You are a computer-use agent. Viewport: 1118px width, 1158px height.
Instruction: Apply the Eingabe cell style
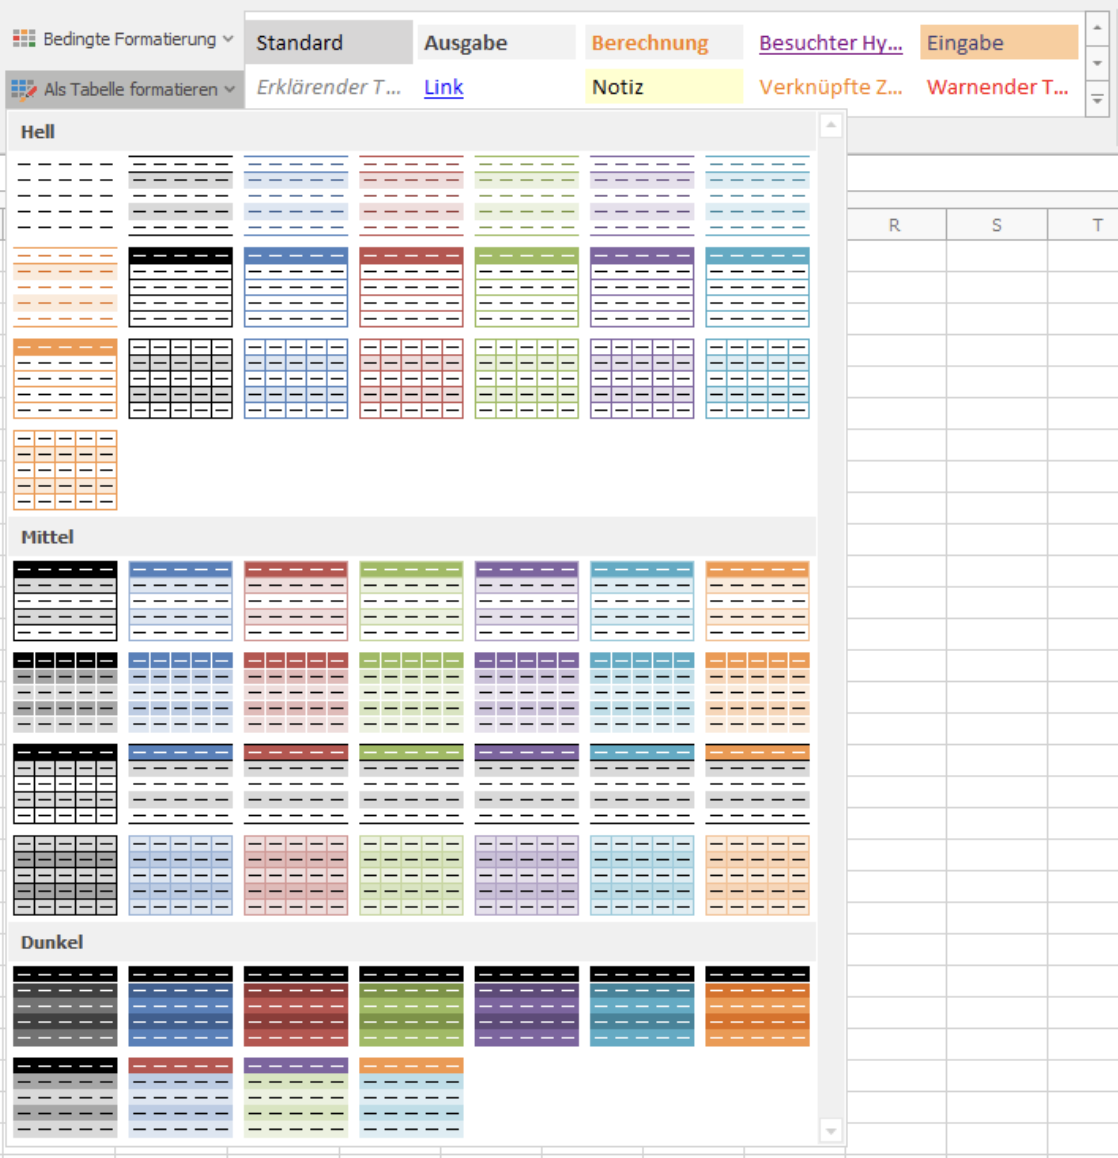pyautogui.click(x=999, y=43)
